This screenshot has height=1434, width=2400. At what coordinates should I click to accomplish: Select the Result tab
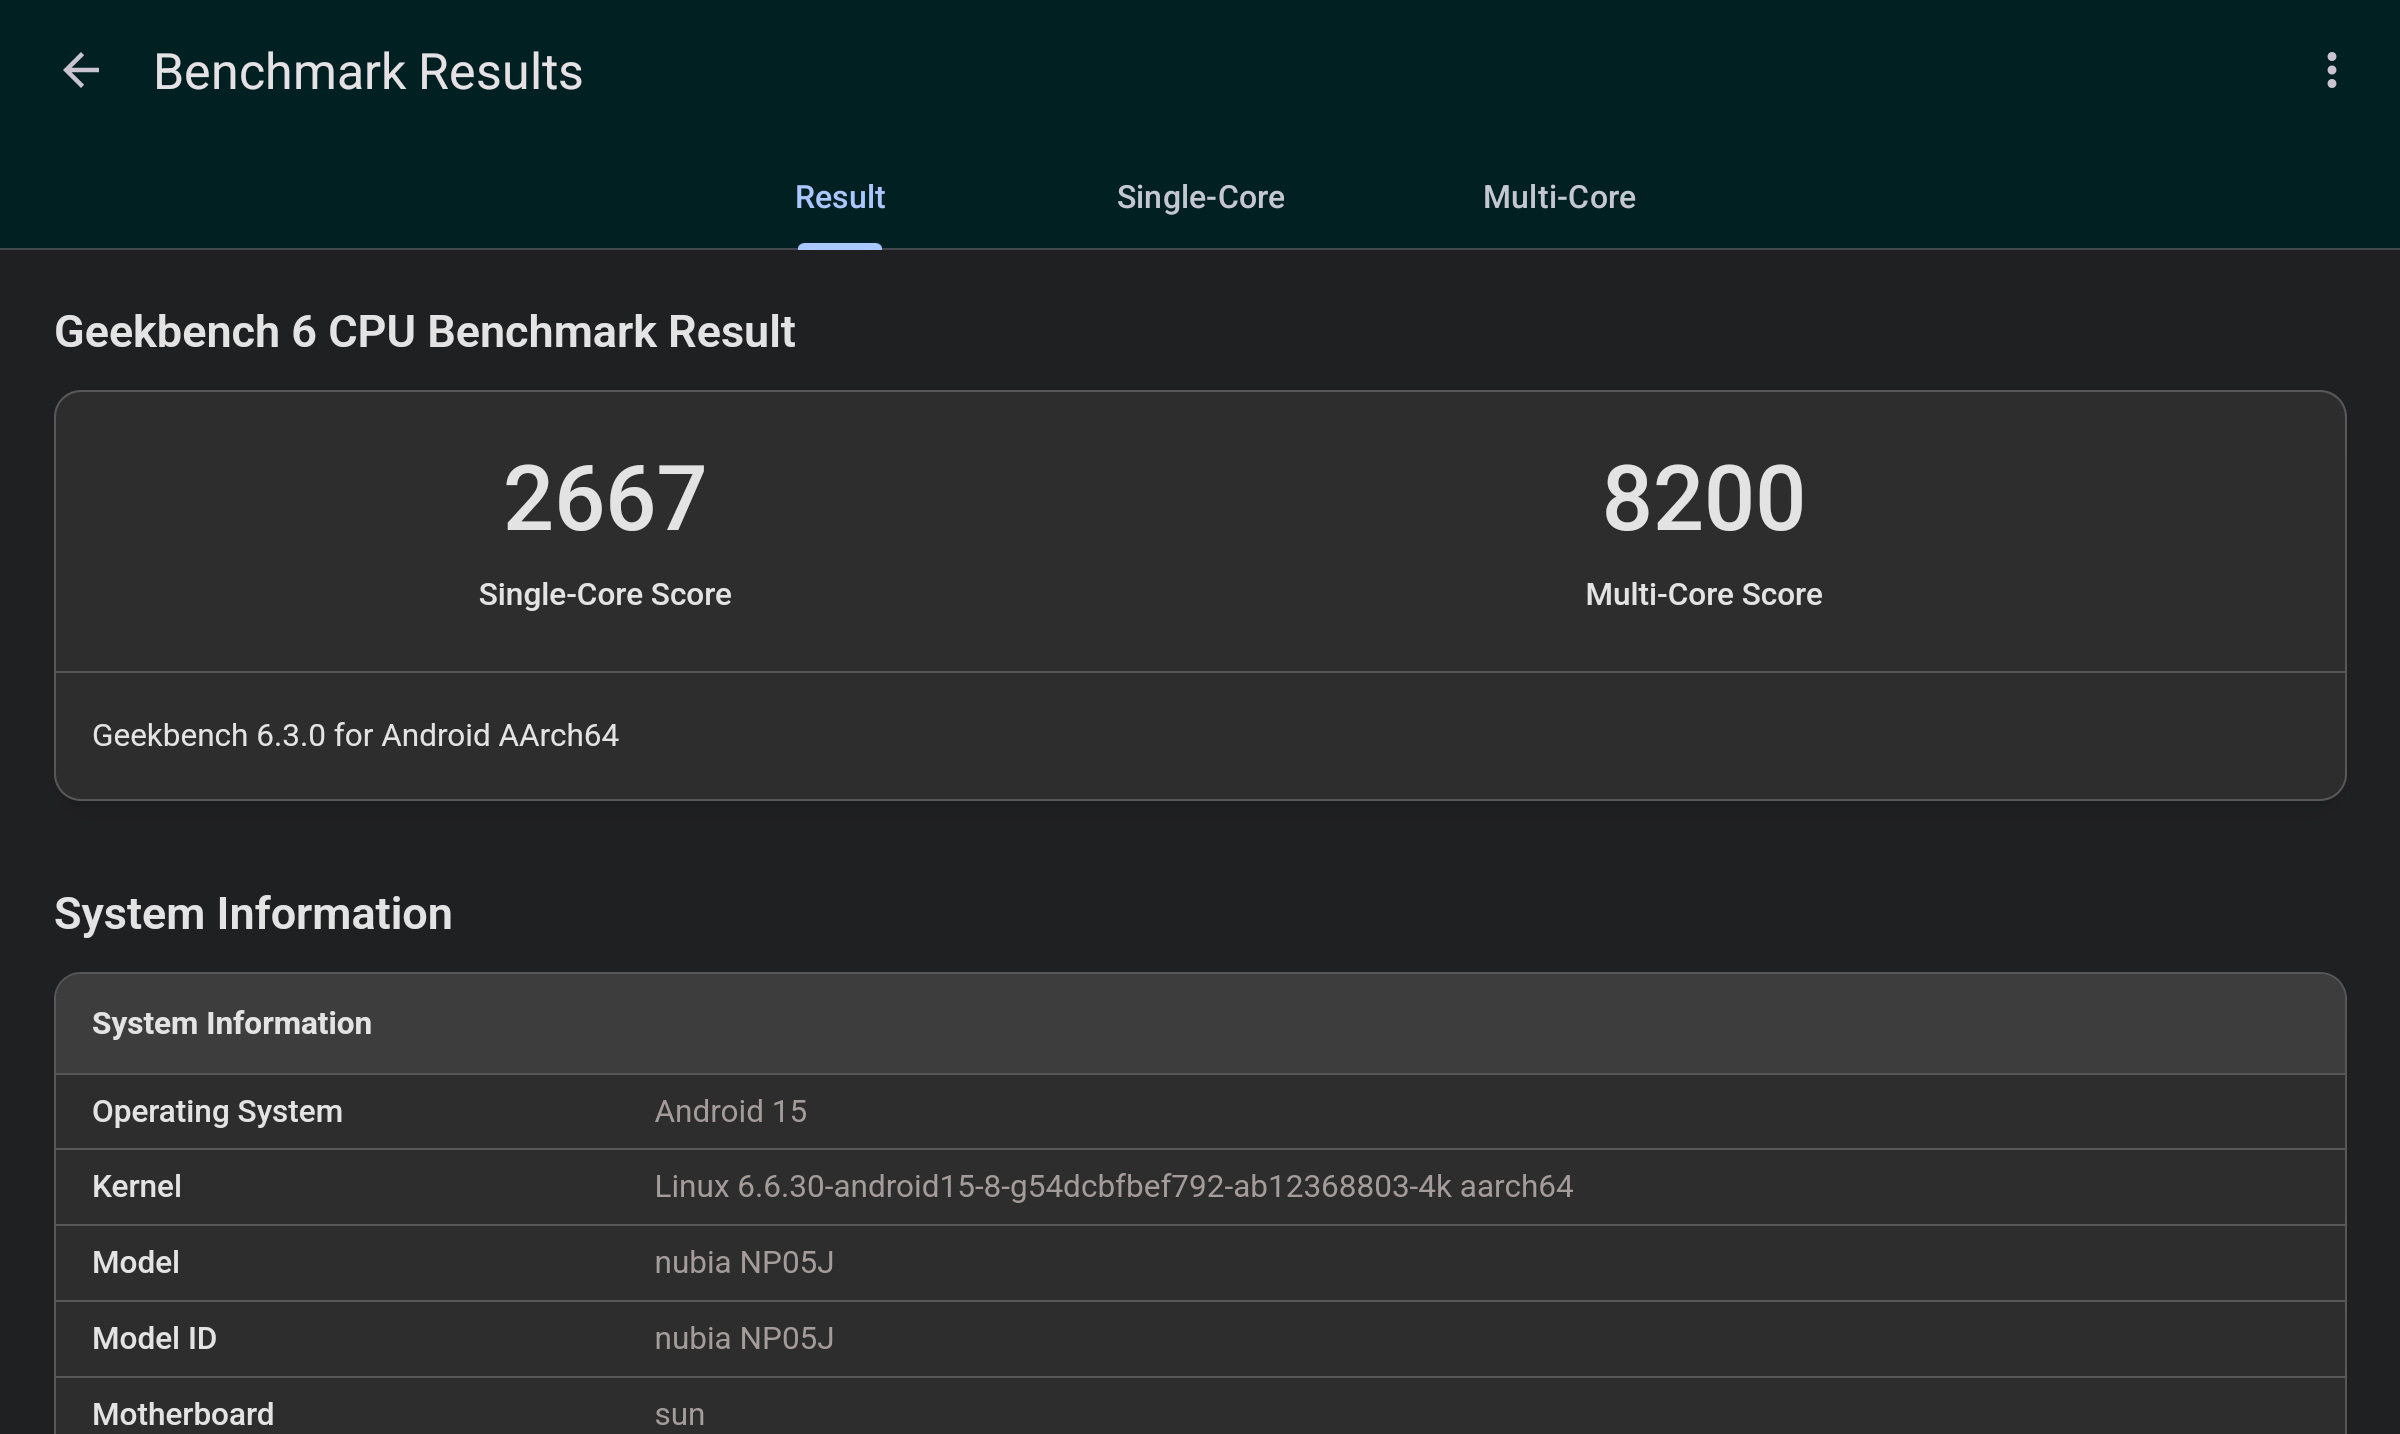point(840,197)
